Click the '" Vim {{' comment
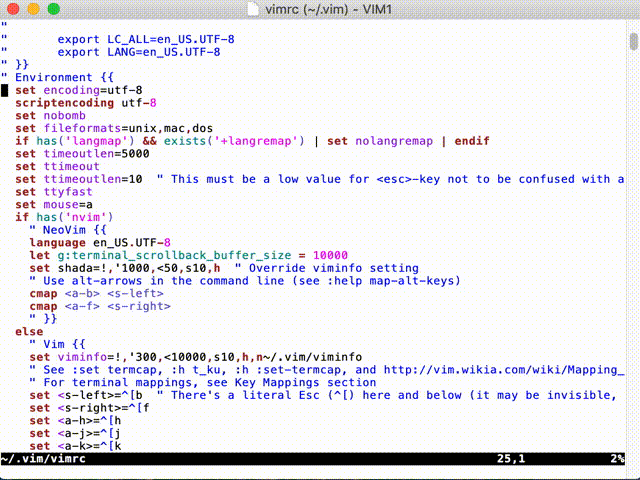Viewport: 640px width, 480px height. [57, 344]
